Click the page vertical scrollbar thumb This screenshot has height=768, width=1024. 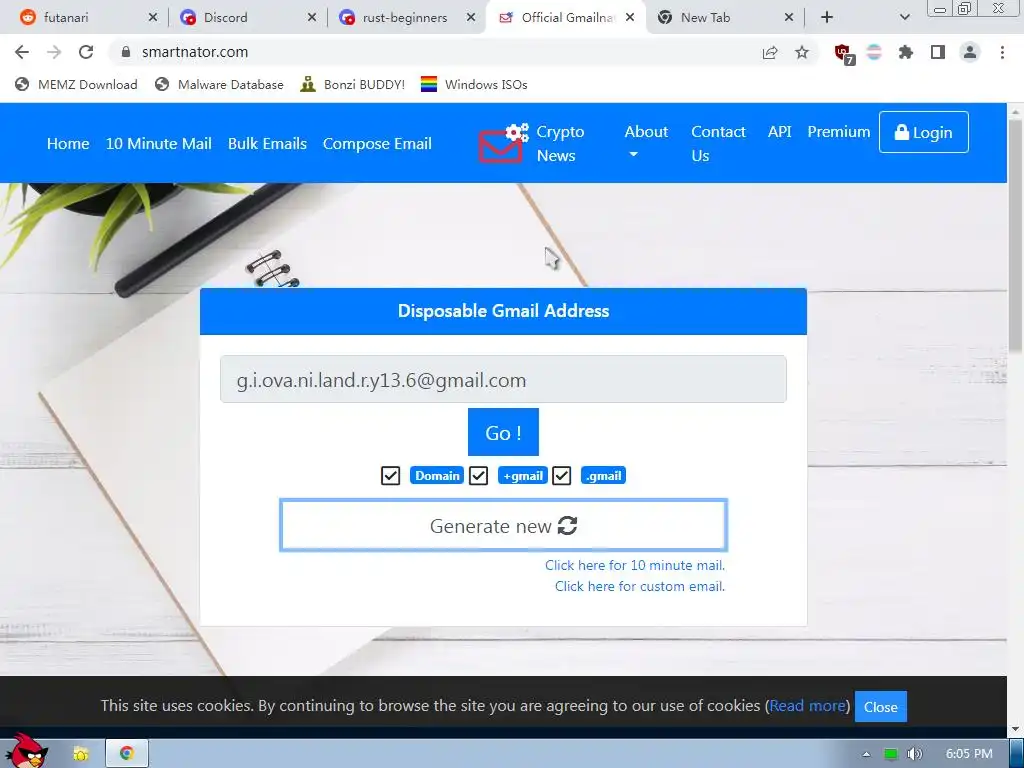pyautogui.click(x=1016, y=238)
